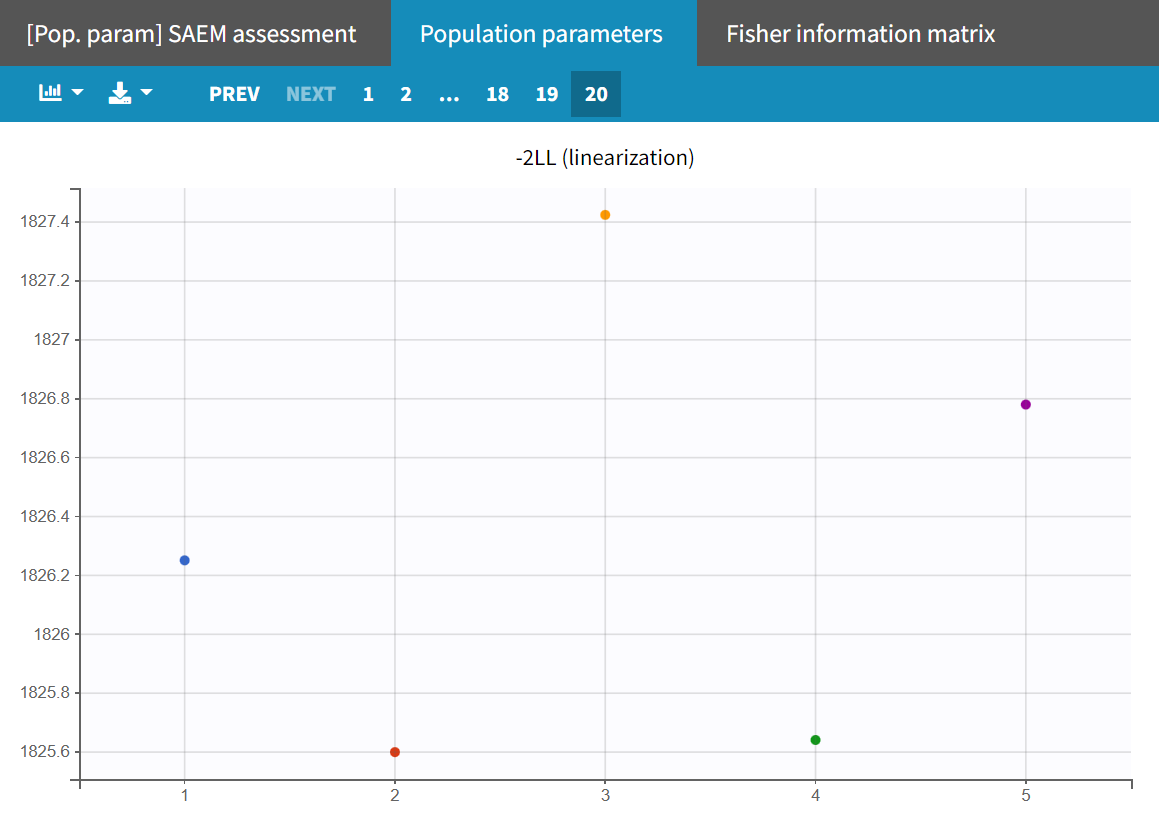Go to page 18

coord(497,94)
